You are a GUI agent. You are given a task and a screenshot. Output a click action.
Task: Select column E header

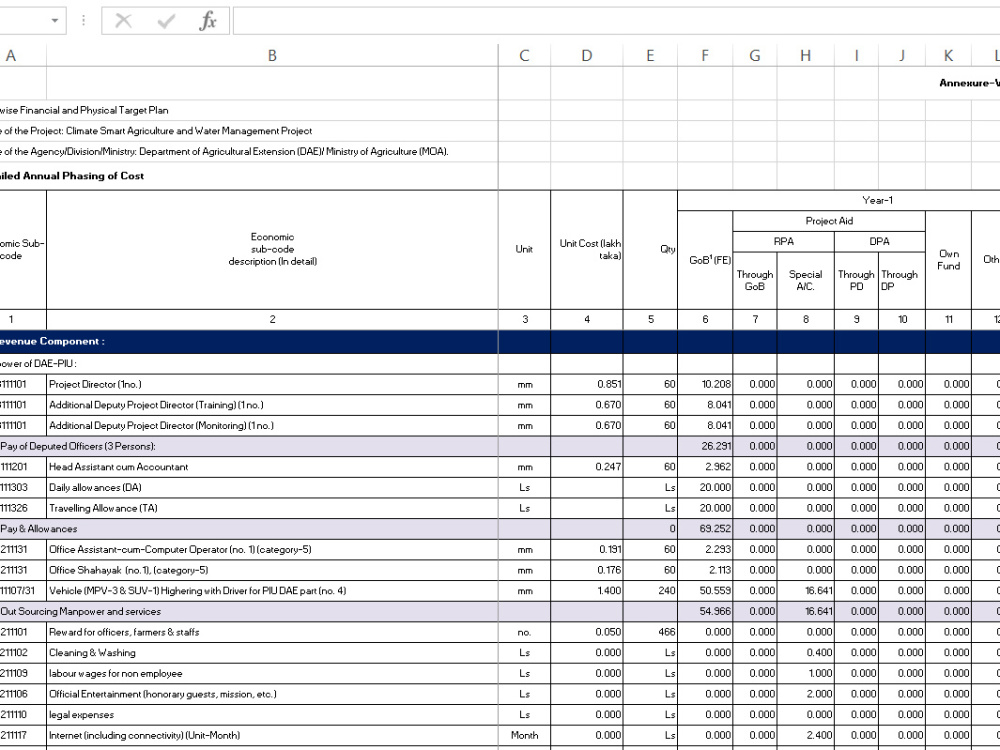click(651, 55)
